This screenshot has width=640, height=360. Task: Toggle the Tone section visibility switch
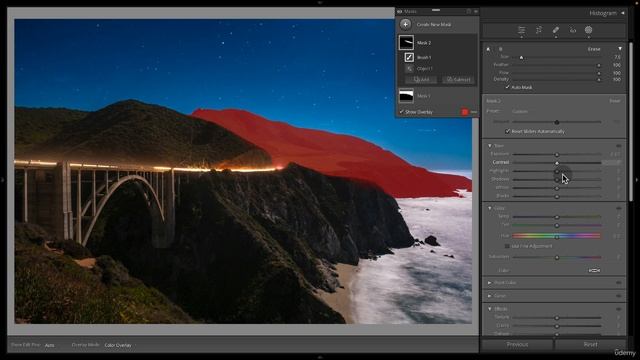click(619, 146)
